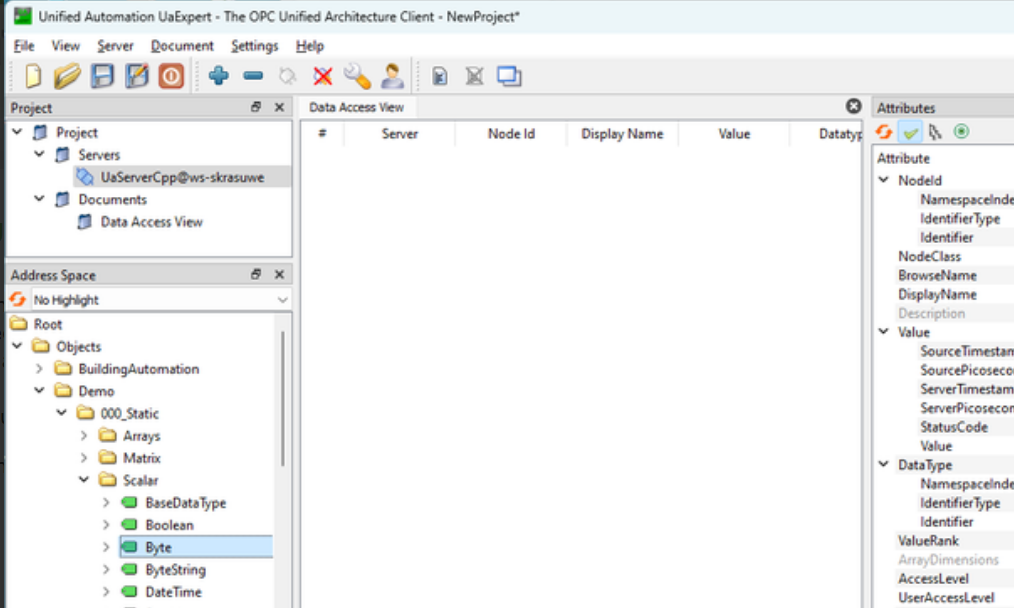The width and height of the screenshot is (1014, 608).
Task: Click the Value column header
Action: pyautogui.click(x=733, y=134)
